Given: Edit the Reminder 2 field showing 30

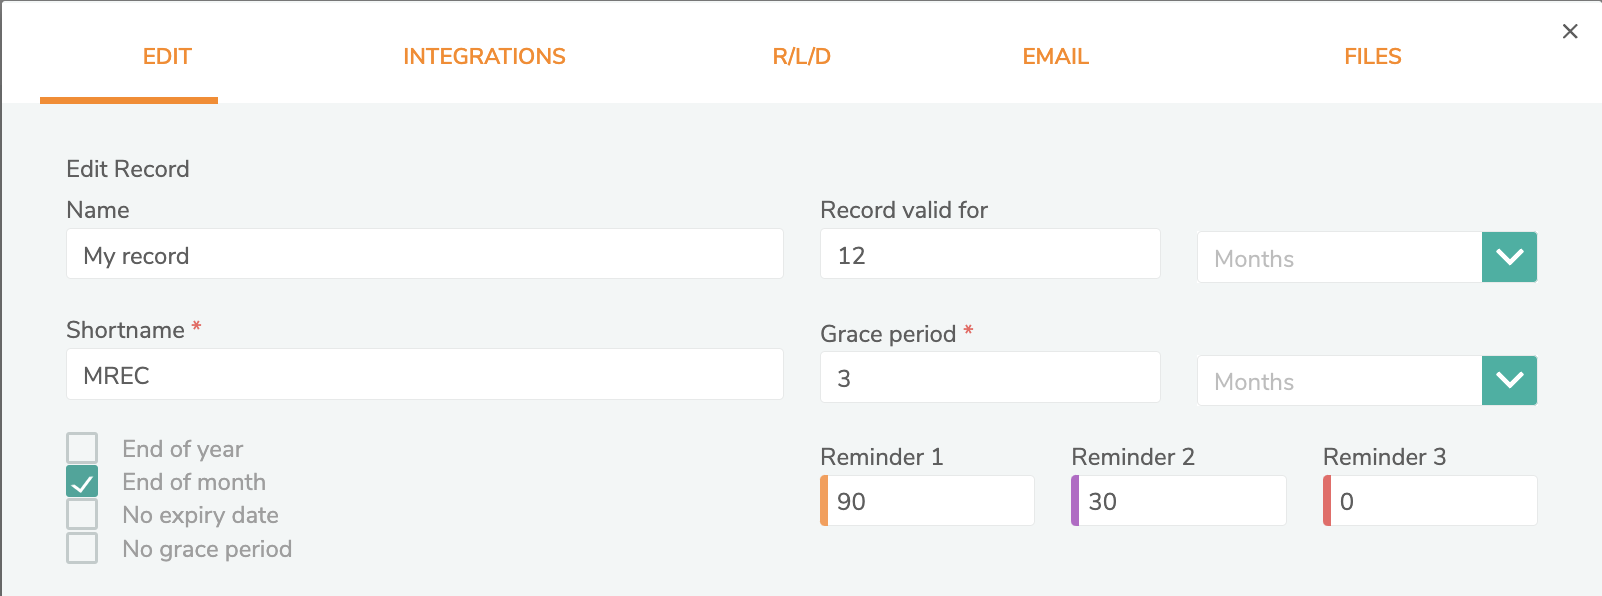Looking at the screenshot, I should click(1181, 501).
